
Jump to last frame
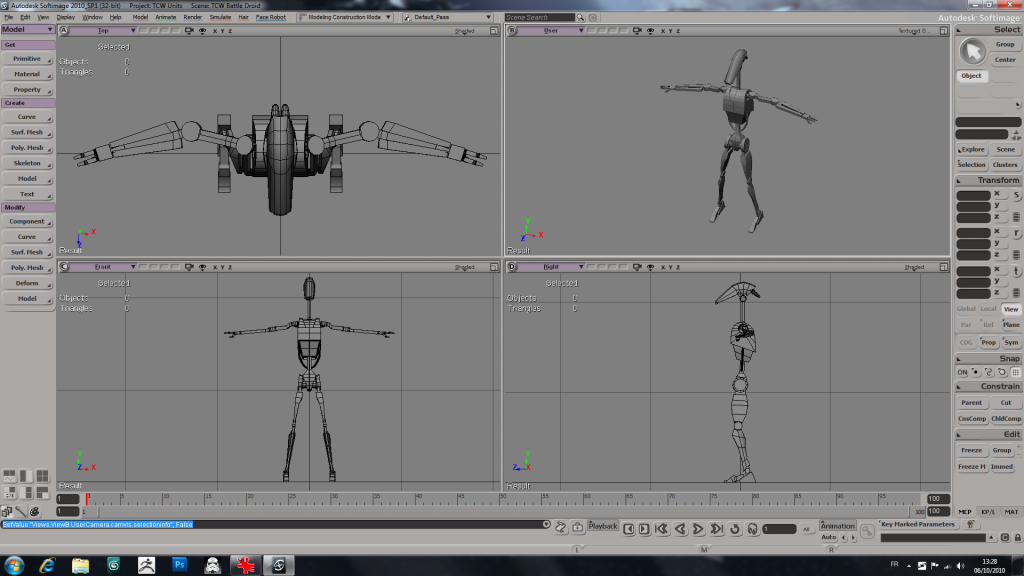[x=716, y=529]
